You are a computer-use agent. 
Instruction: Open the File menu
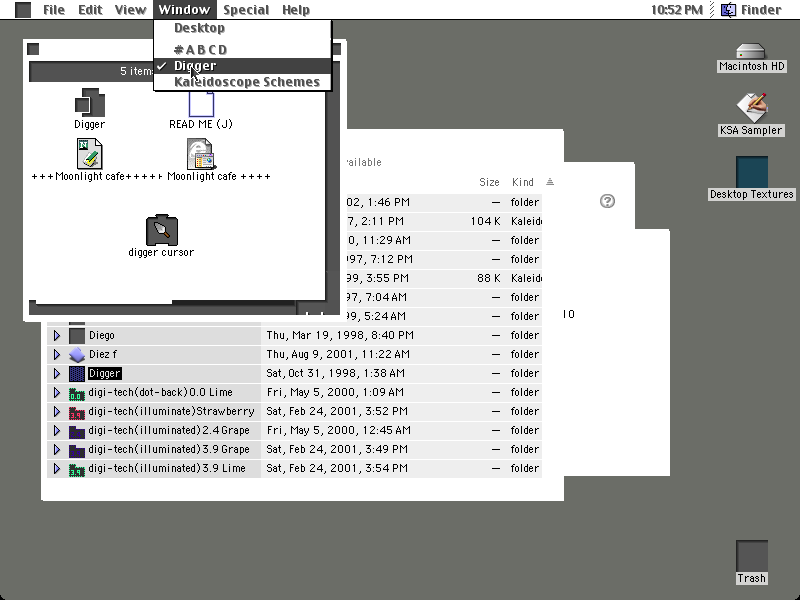[54, 10]
